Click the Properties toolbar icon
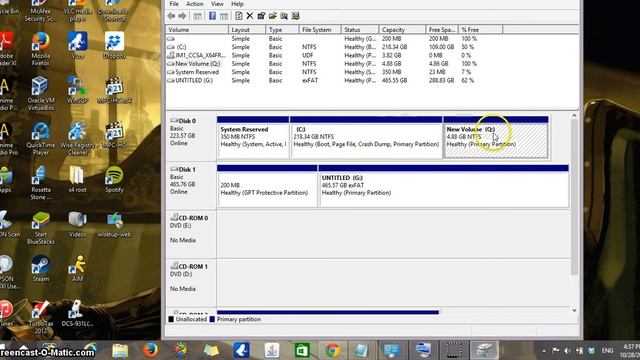This screenshot has height=360, width=640. (x=261, y=16)
